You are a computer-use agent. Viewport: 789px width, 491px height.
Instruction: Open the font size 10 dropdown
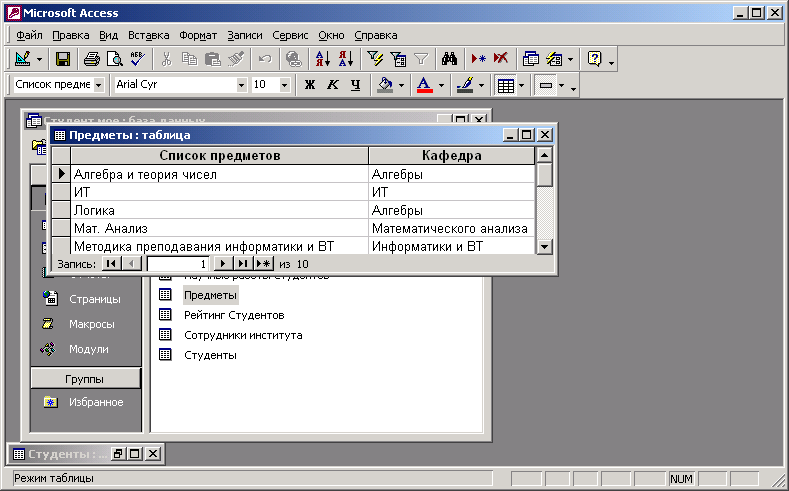point(284,85)
